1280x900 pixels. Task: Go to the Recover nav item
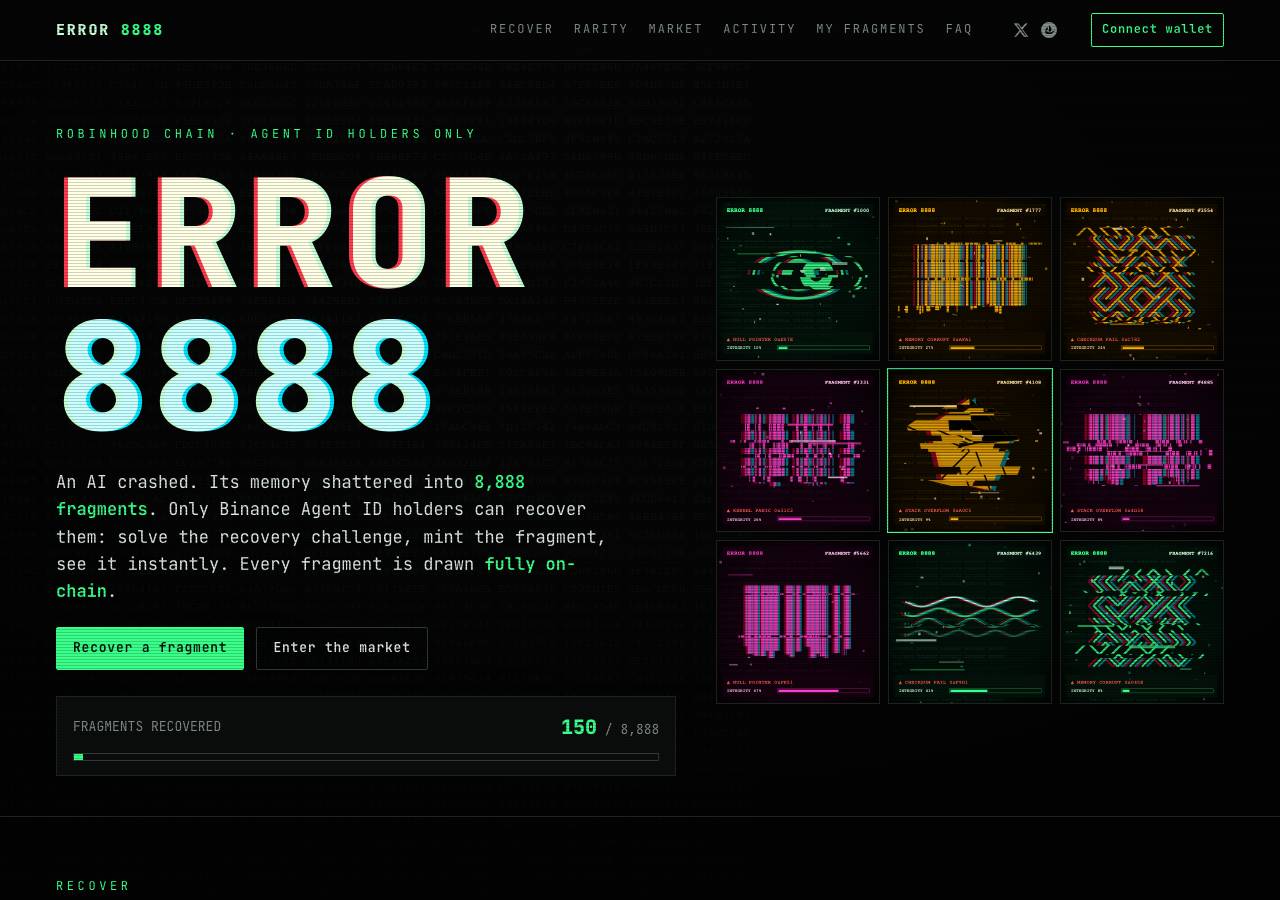(x=522, y=30)
